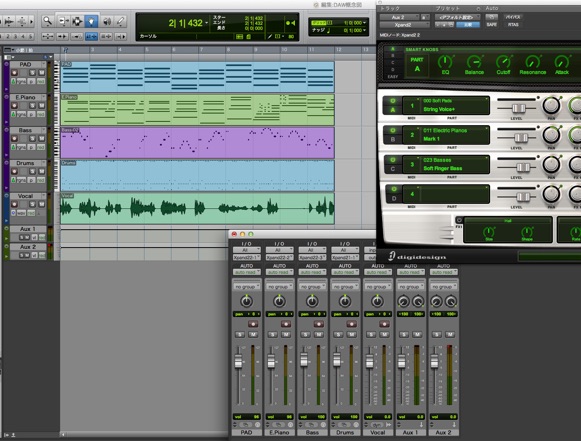Select Smart Knobs part C tab
The height and width of the screenshot is (441, 581).
point(393,63)
